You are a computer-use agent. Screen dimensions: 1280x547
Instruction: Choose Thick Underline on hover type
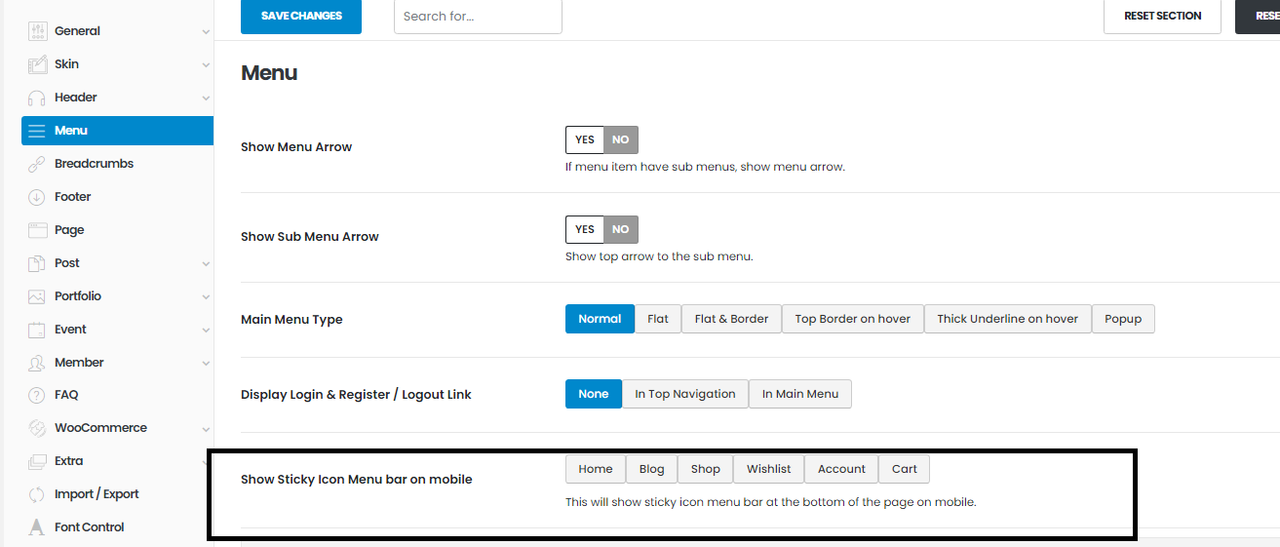click(1008, 319)
